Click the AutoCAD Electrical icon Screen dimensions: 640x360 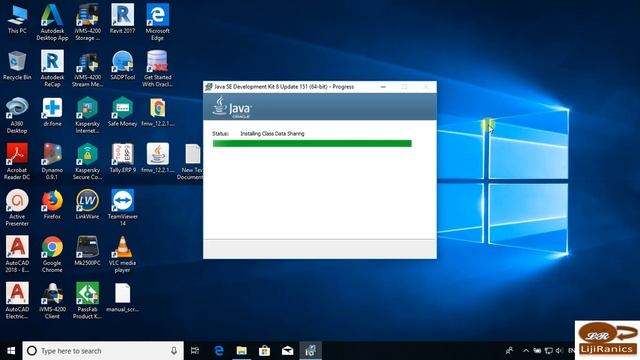(x=17, y=301)
